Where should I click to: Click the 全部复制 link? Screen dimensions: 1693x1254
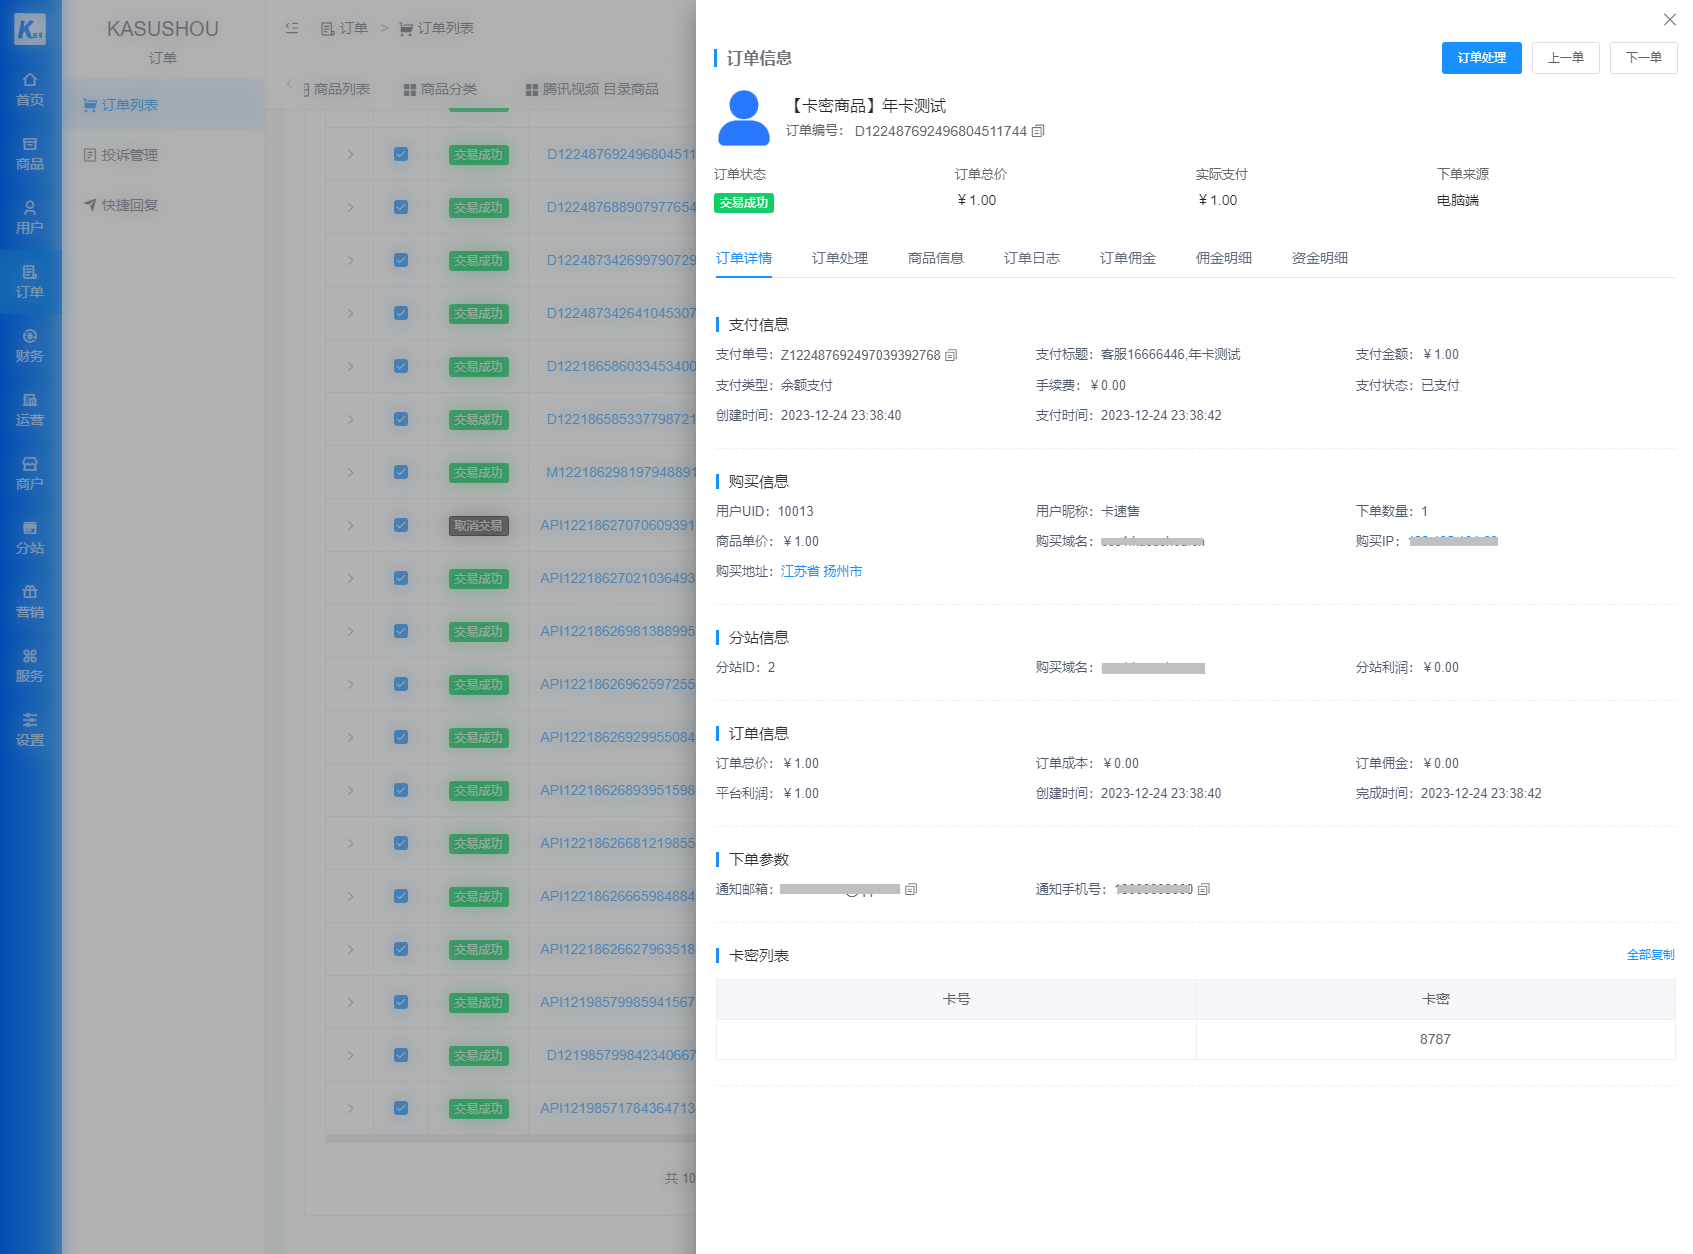(x=1650, y=955)
